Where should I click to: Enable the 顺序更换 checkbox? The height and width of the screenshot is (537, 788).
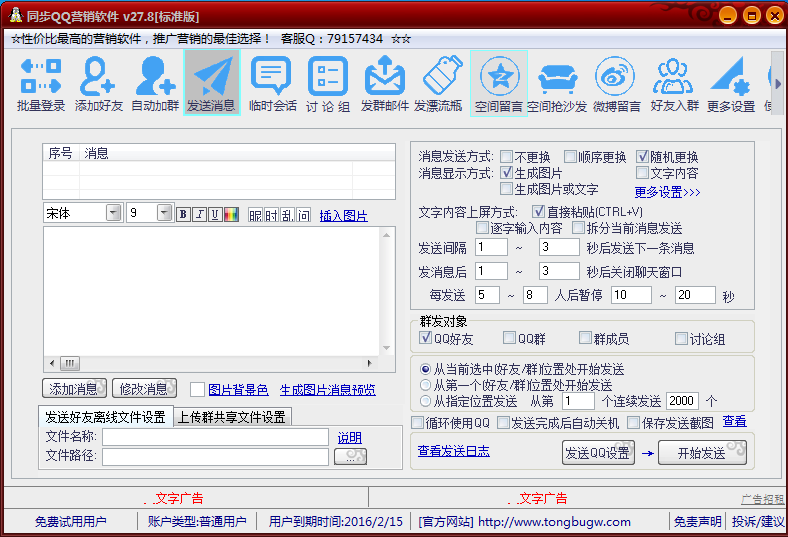[x=570, y=156]
